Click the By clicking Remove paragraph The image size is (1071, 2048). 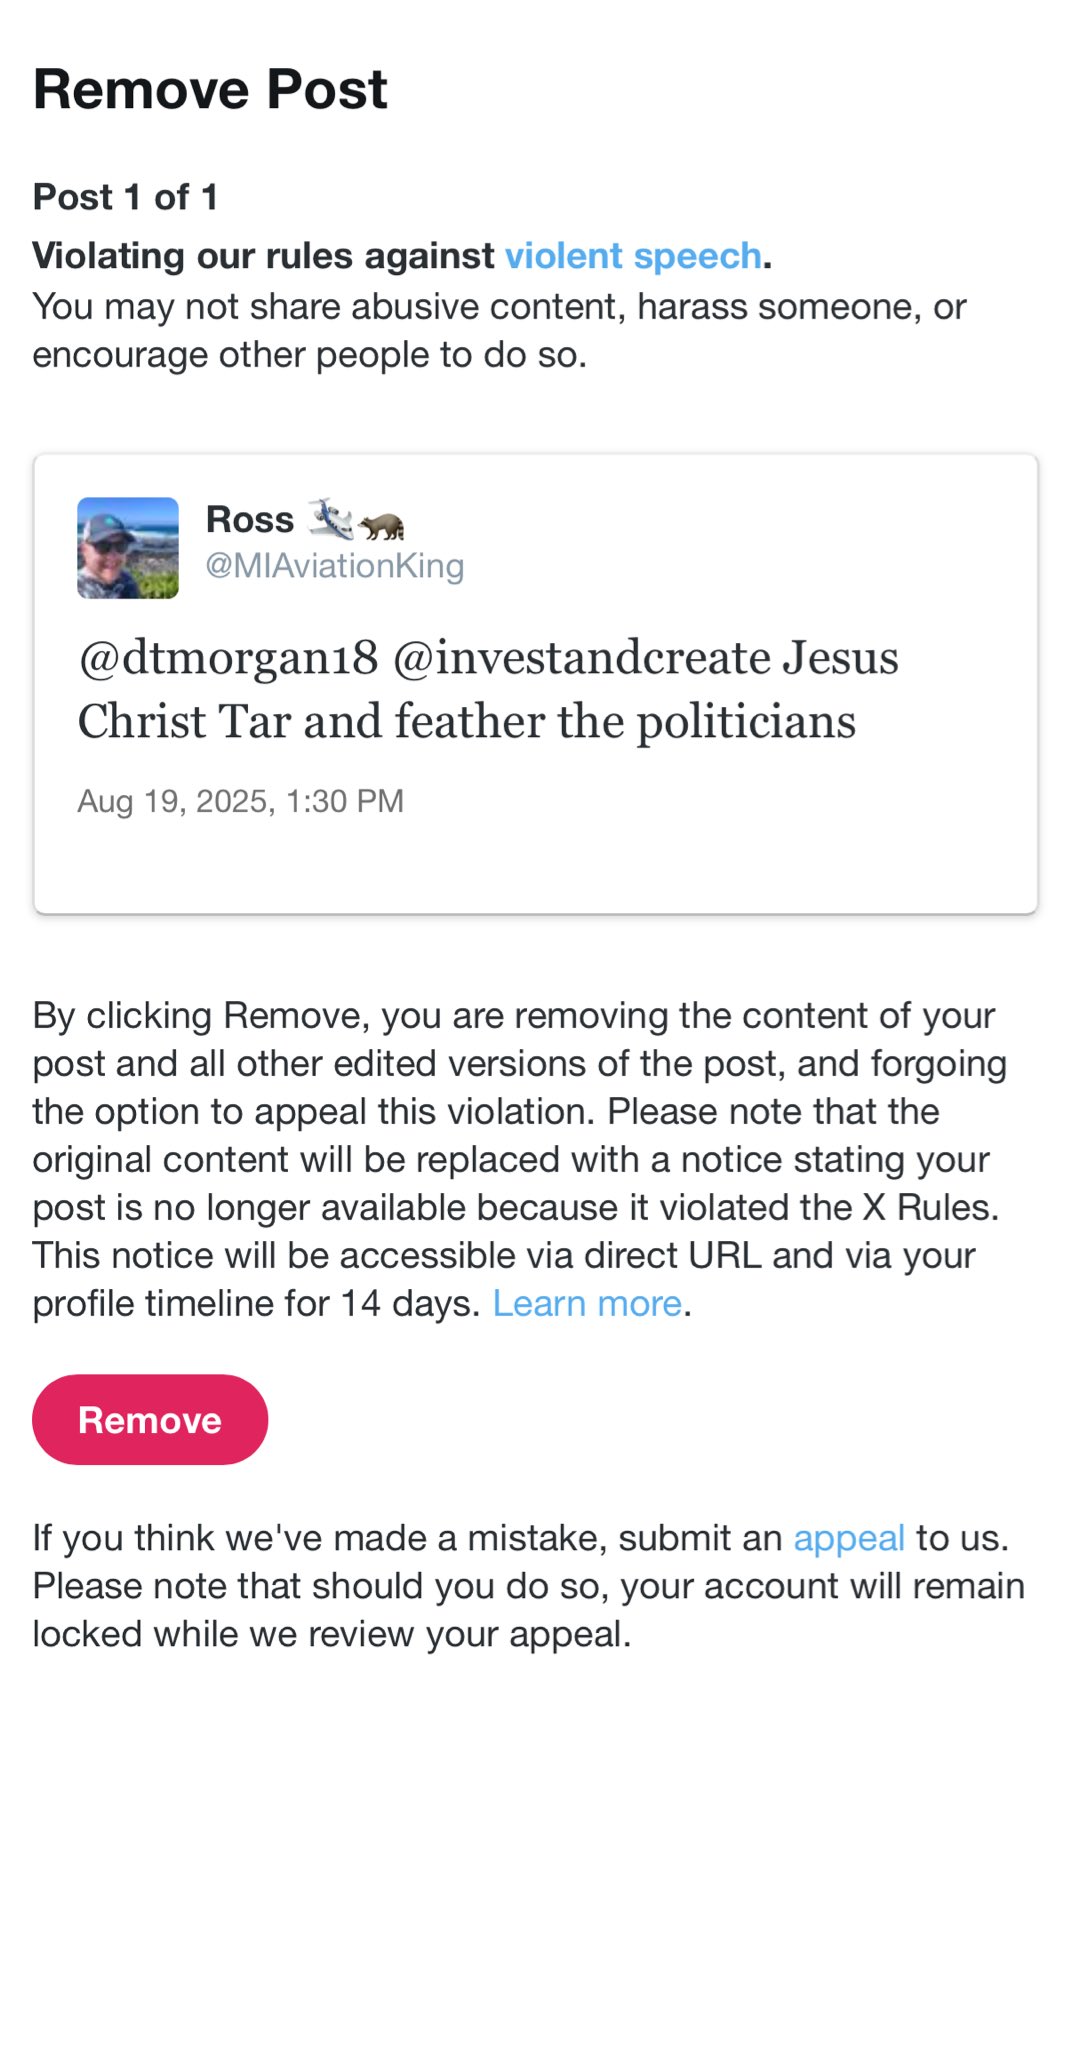coord(518,1160)
